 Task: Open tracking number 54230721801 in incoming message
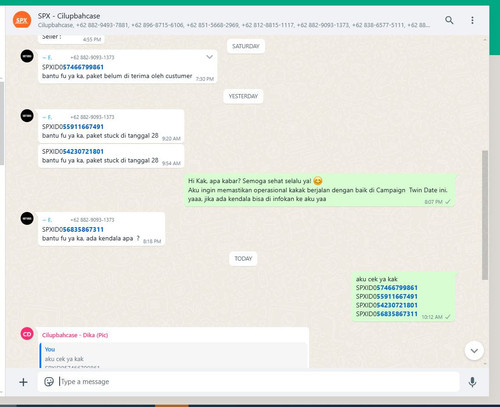[x=83, y=151]
